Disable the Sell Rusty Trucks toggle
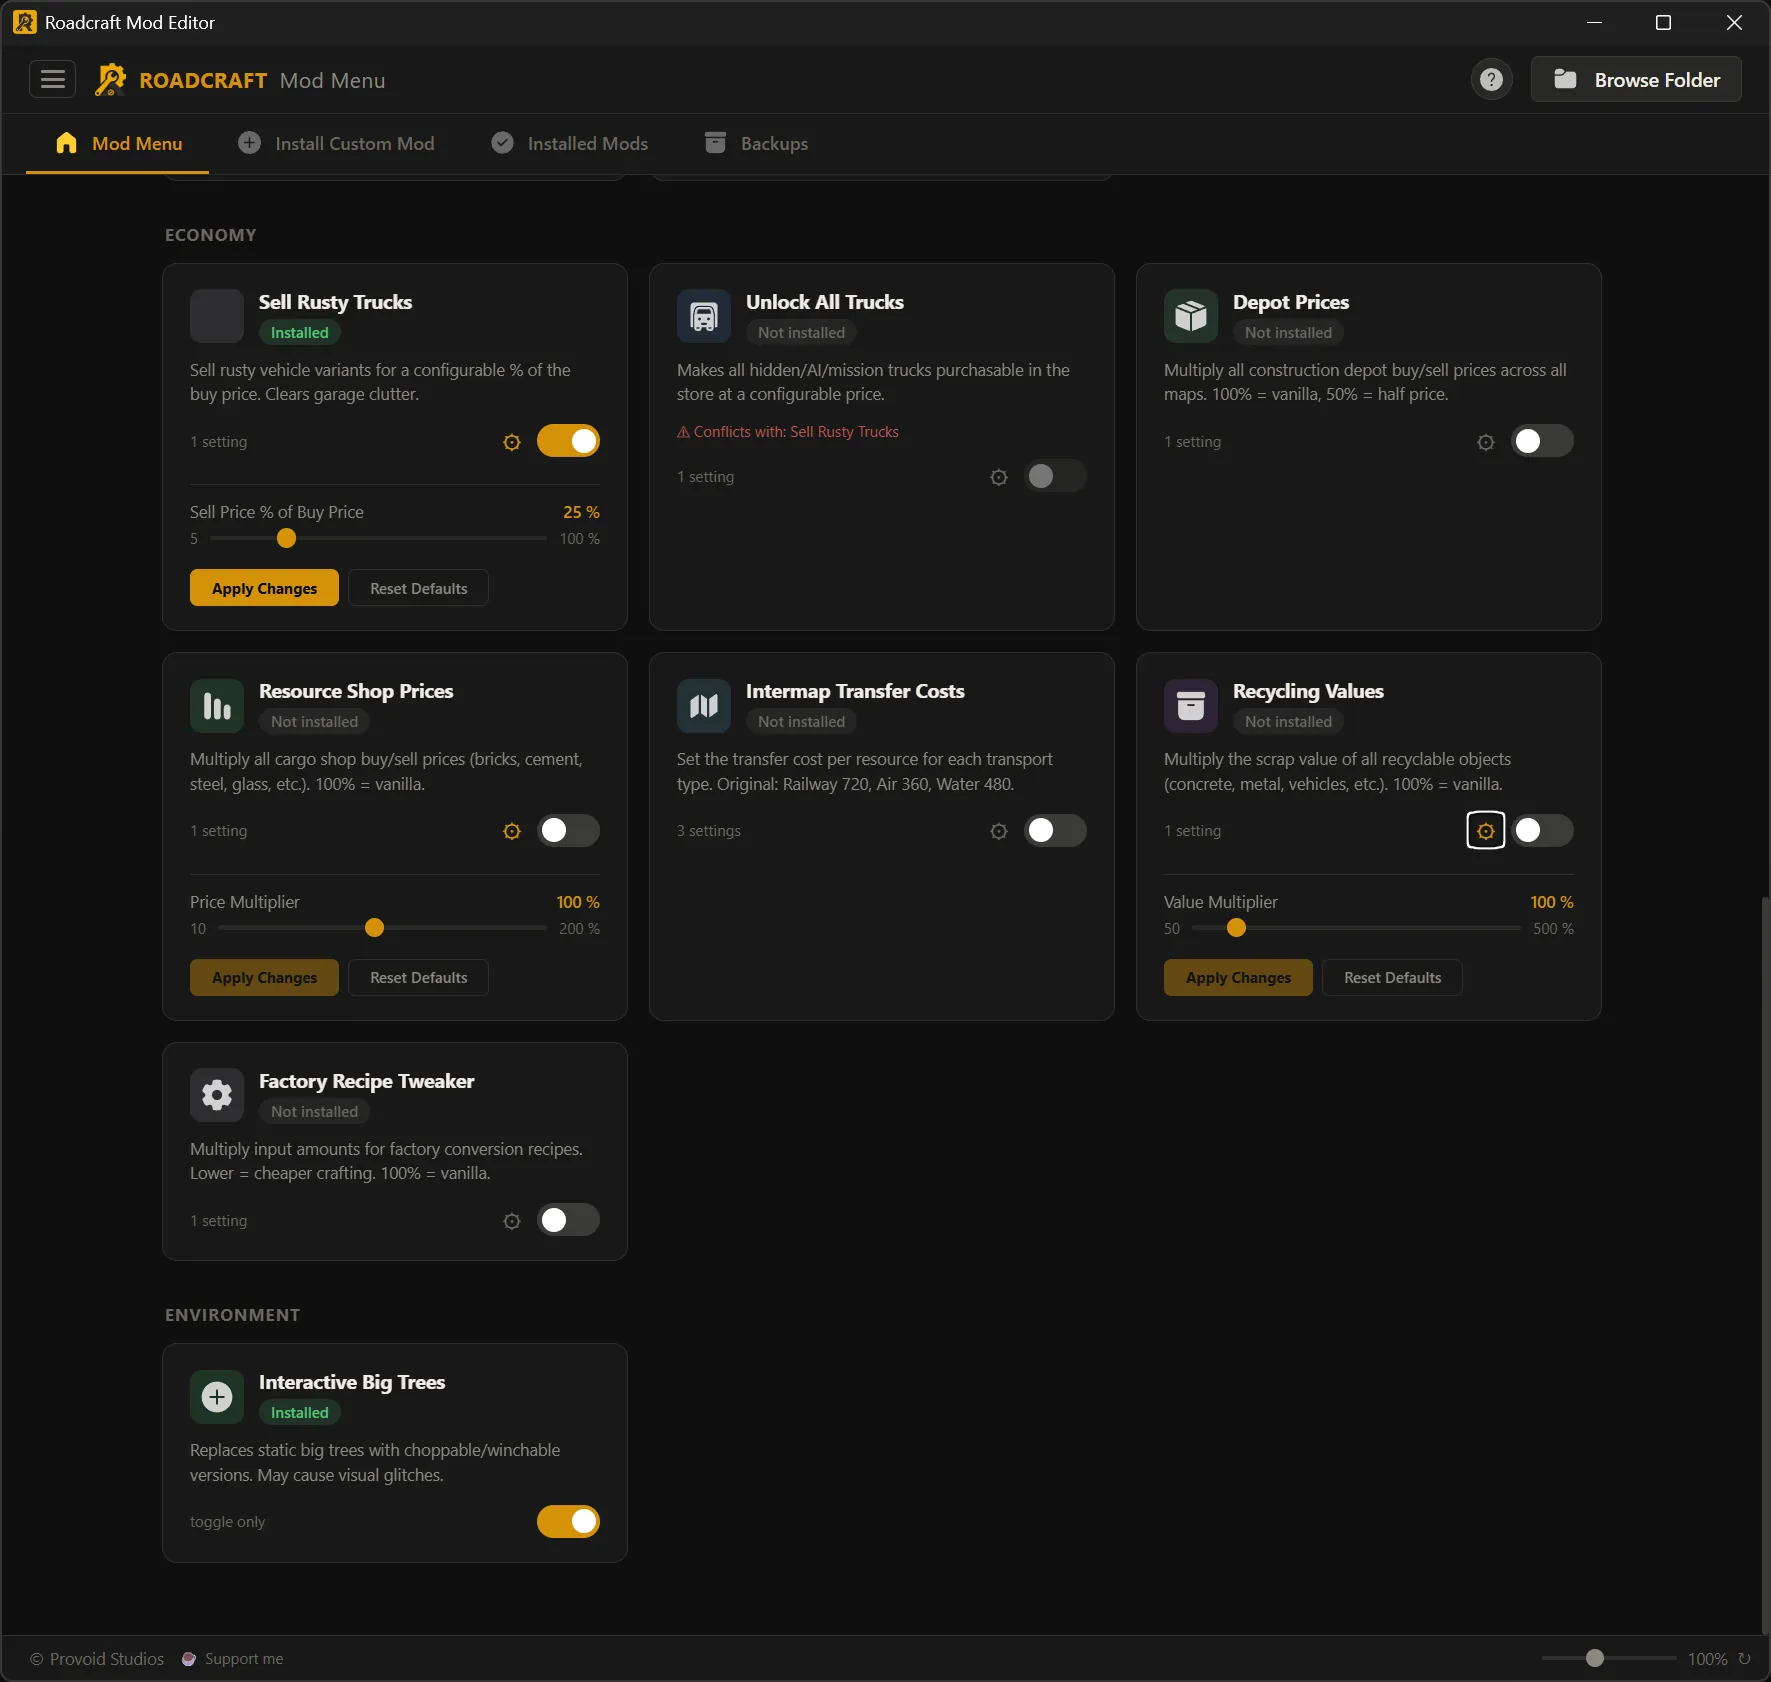Viewport: 1771px width, 1682px height. 568,441
